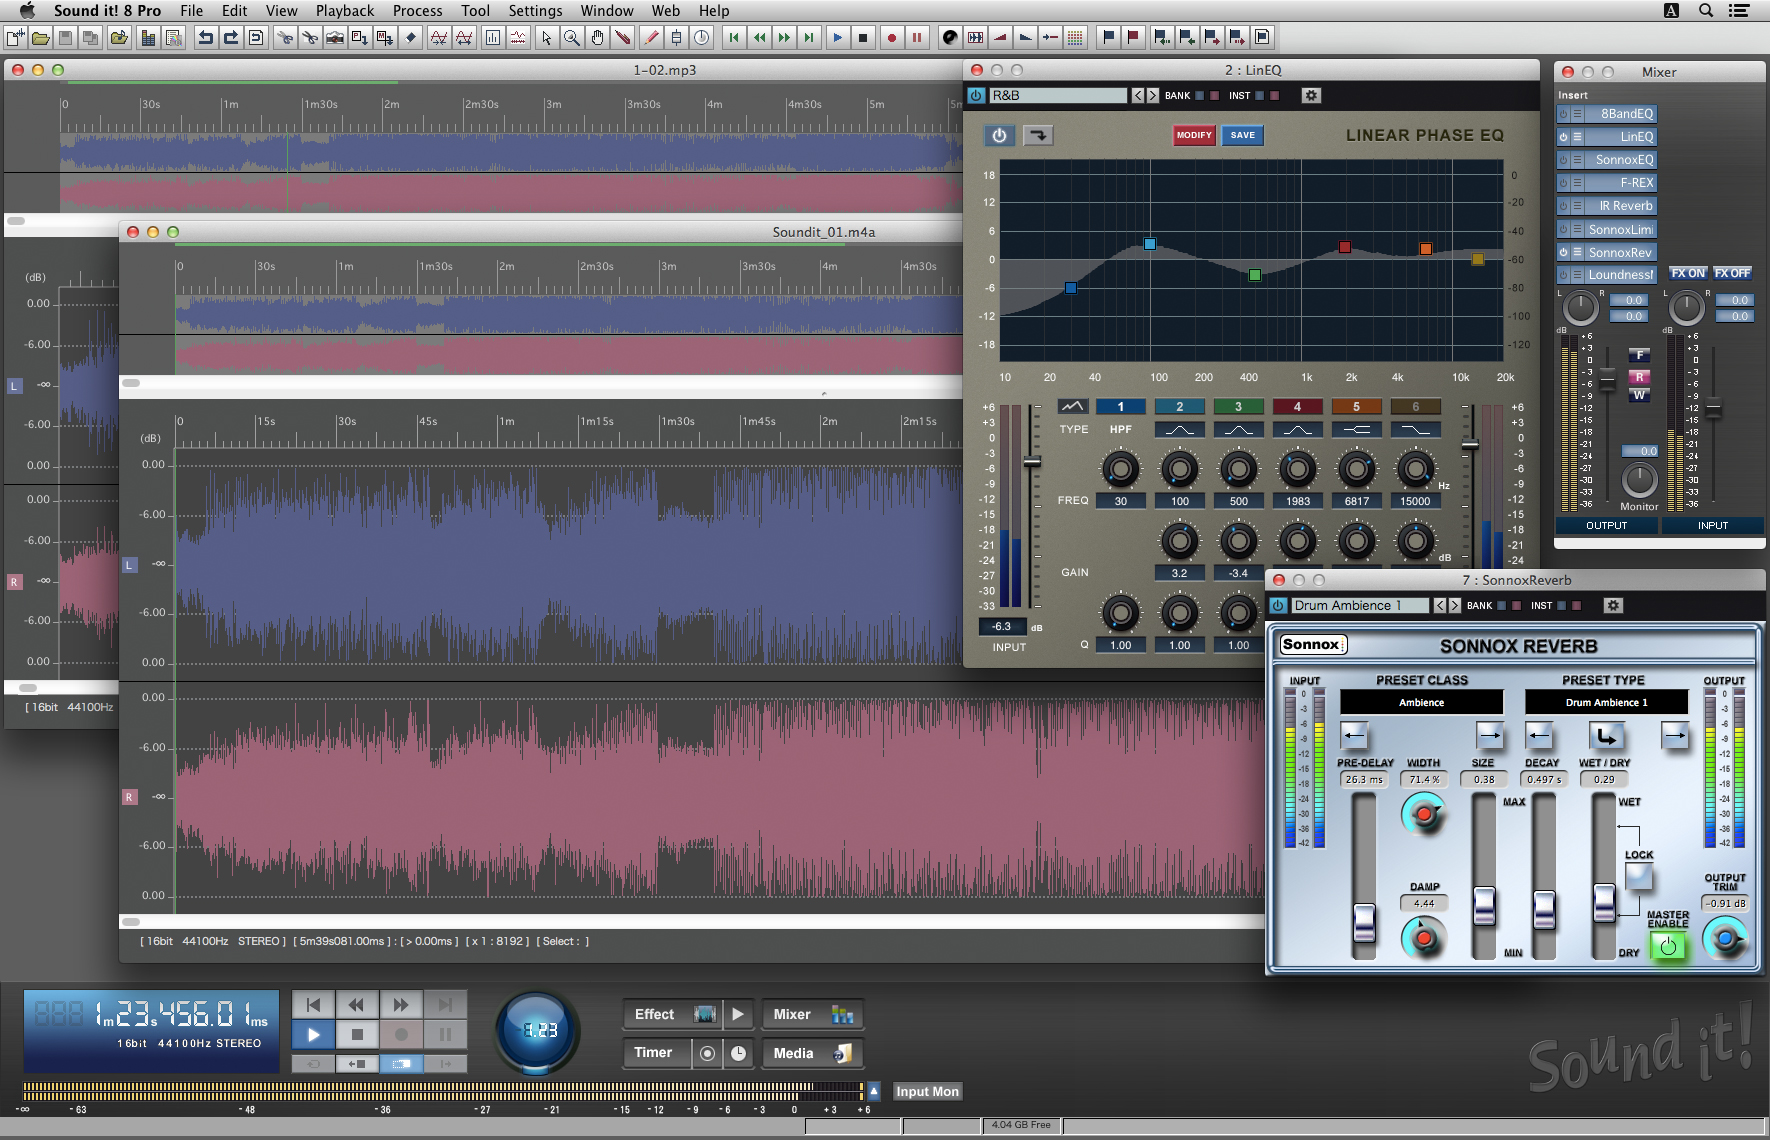The width and height of the screenshot is (1770, 1140).
Task: Open the Playback menu
Action: 345,11
